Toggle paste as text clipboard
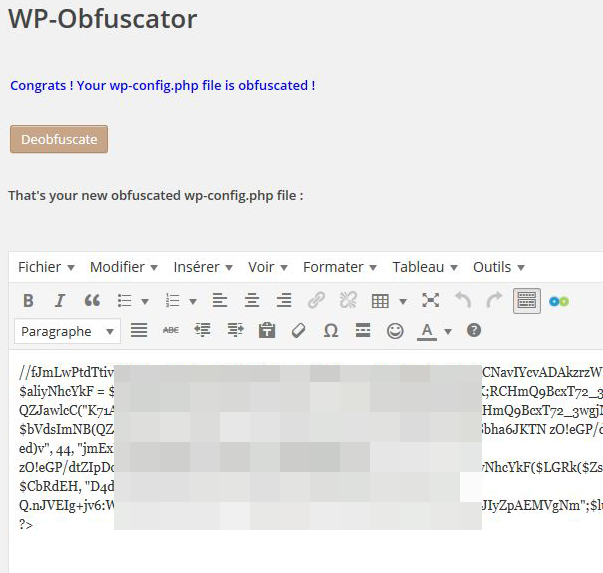This screenshot has height=573, width=603. click(267, 330)
